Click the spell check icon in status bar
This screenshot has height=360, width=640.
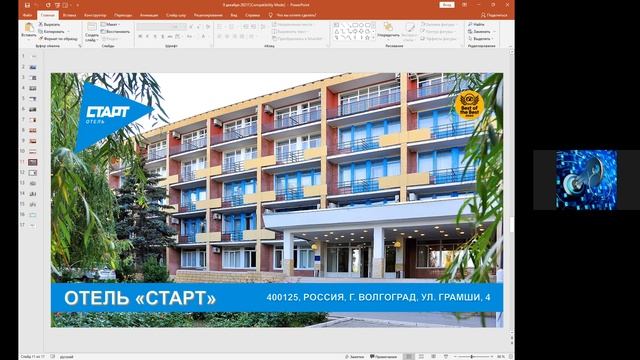(x=53, y=357)
